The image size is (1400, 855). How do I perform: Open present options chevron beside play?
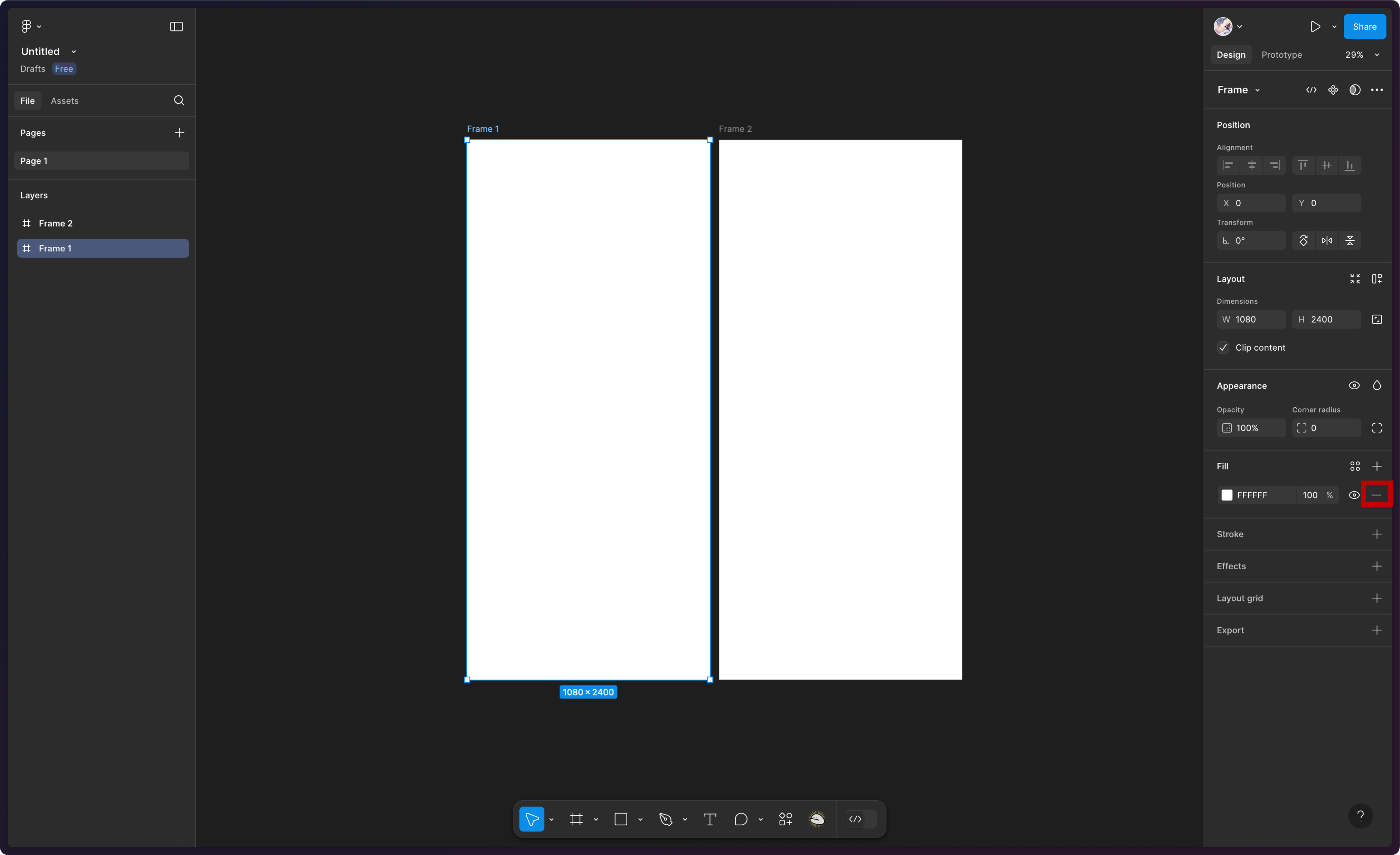(1334, 27)
